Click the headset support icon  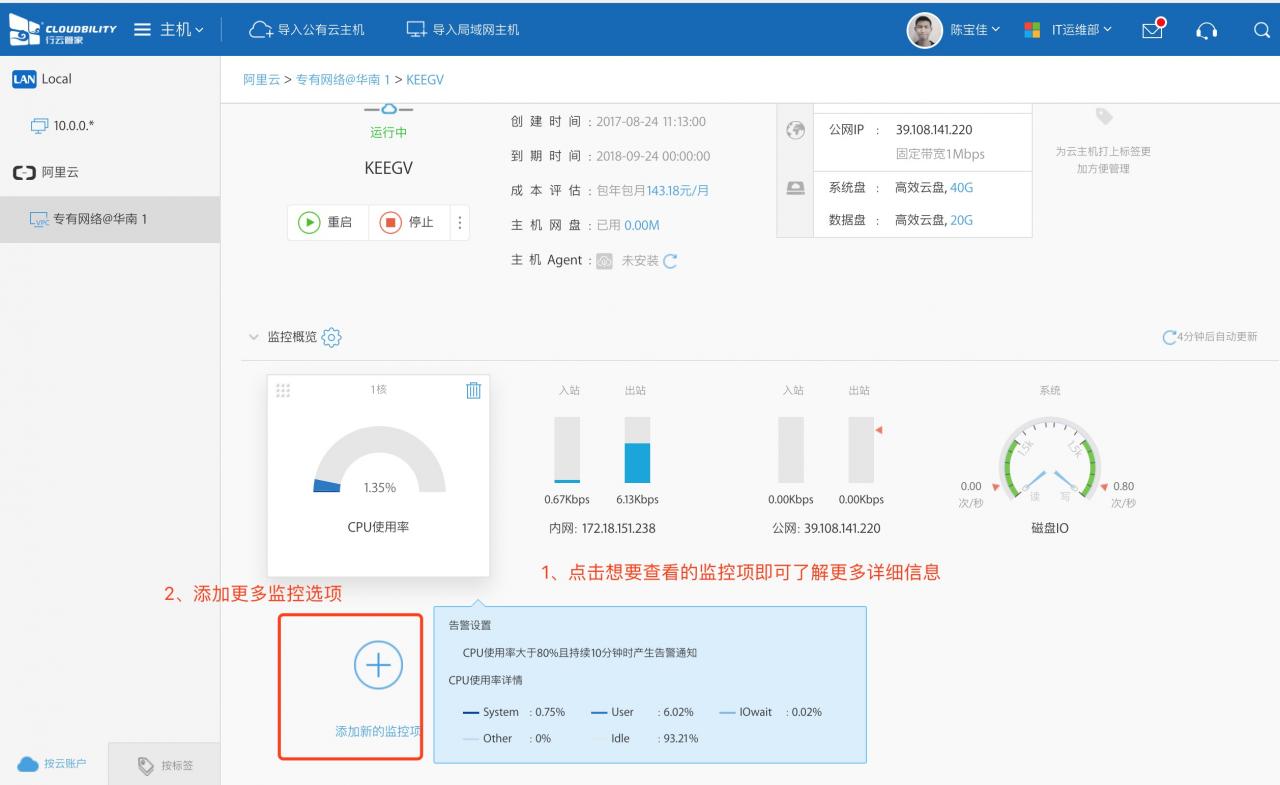click(x=1207, y=30)
